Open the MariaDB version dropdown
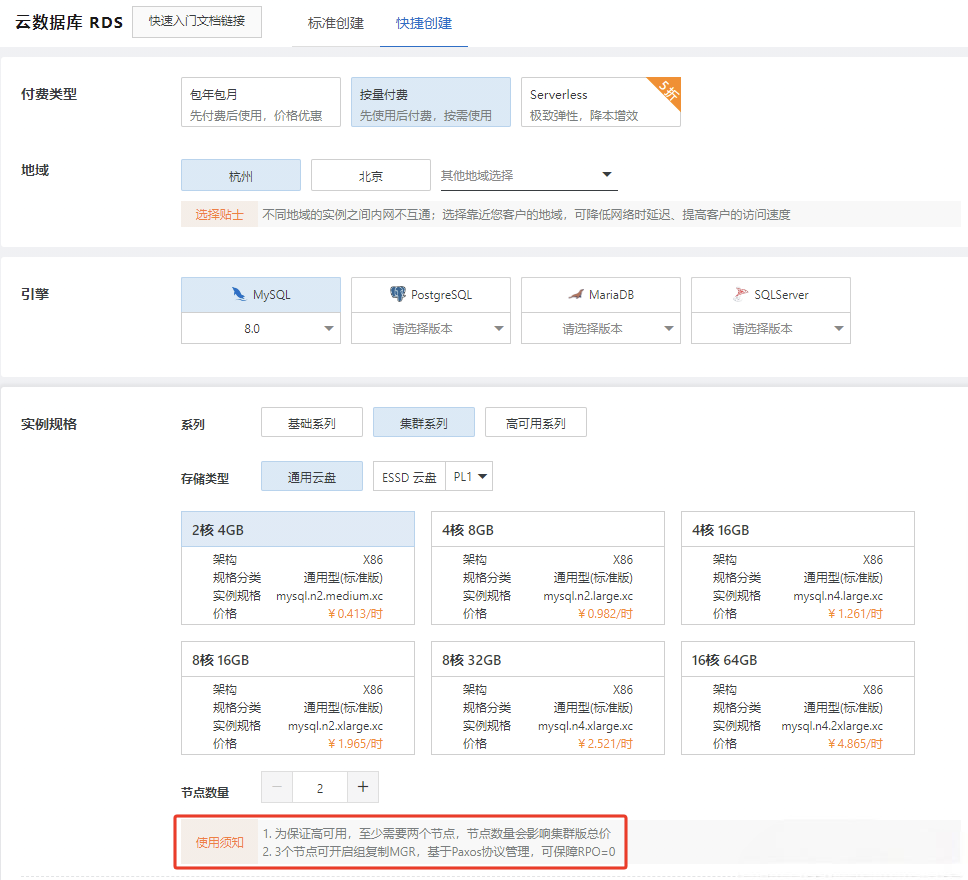968x880 pixels. click(x=601, y=328)
